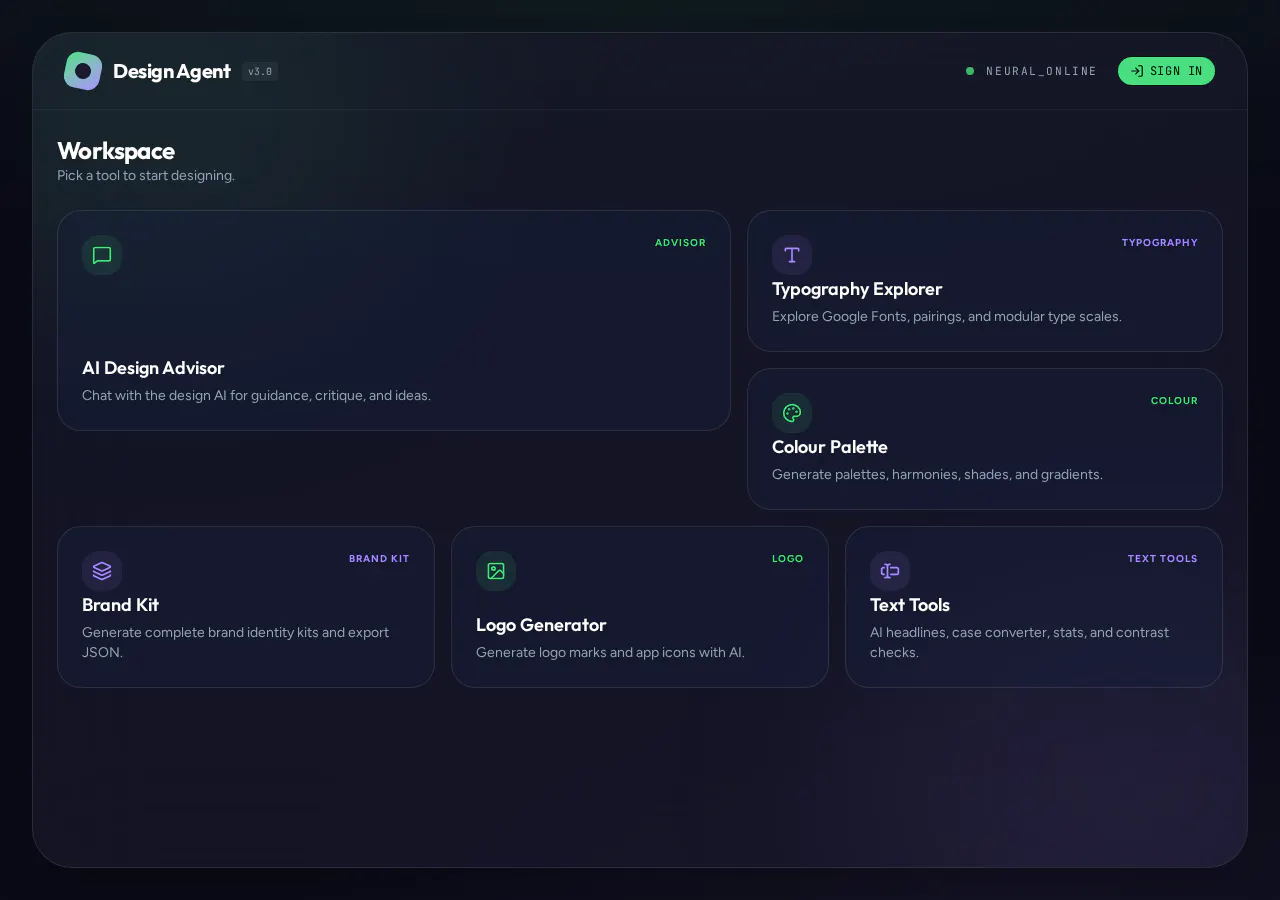Click the LOGO tag label
The height and width of the screenshot is (900, 1280).
click(788, 559)
